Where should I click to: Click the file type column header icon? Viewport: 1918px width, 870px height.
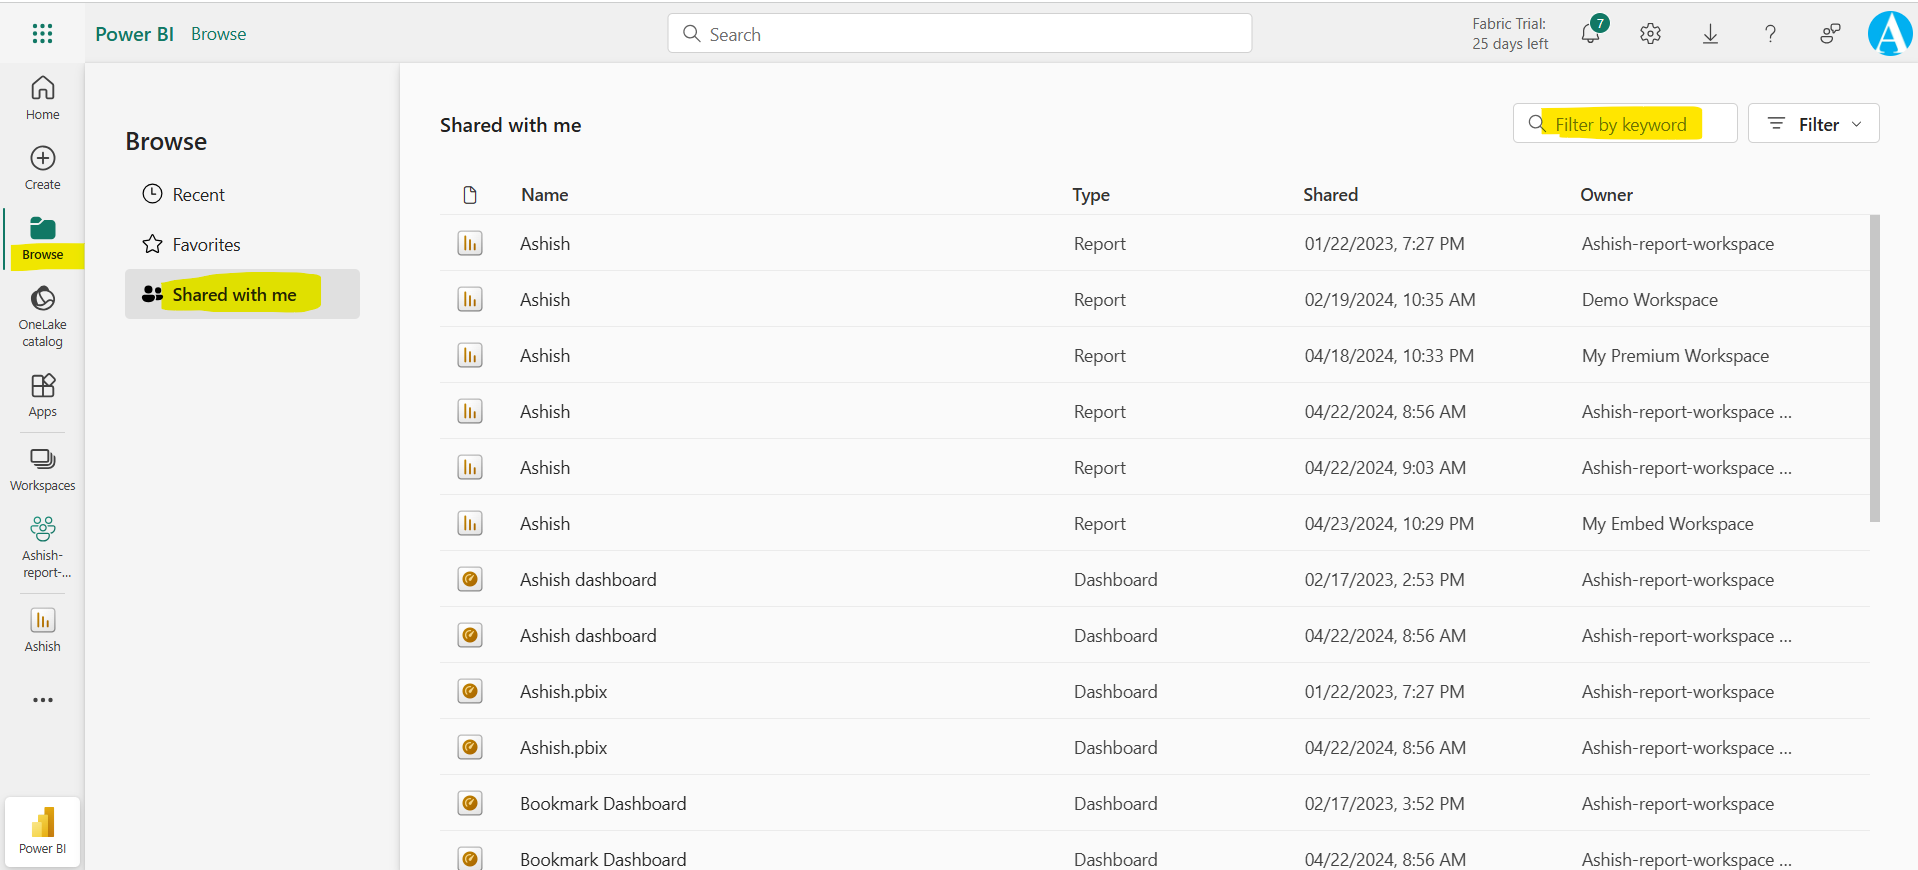pos(470,195)
